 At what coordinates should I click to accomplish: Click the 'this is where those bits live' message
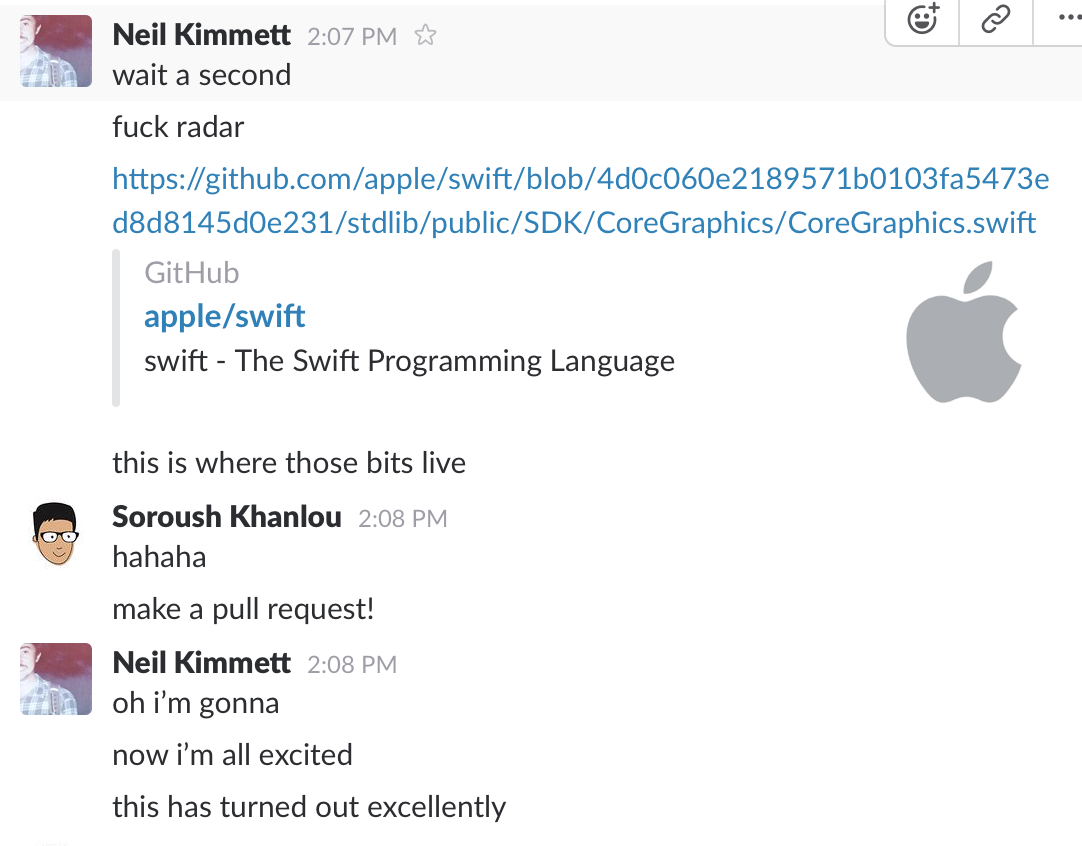289,463
